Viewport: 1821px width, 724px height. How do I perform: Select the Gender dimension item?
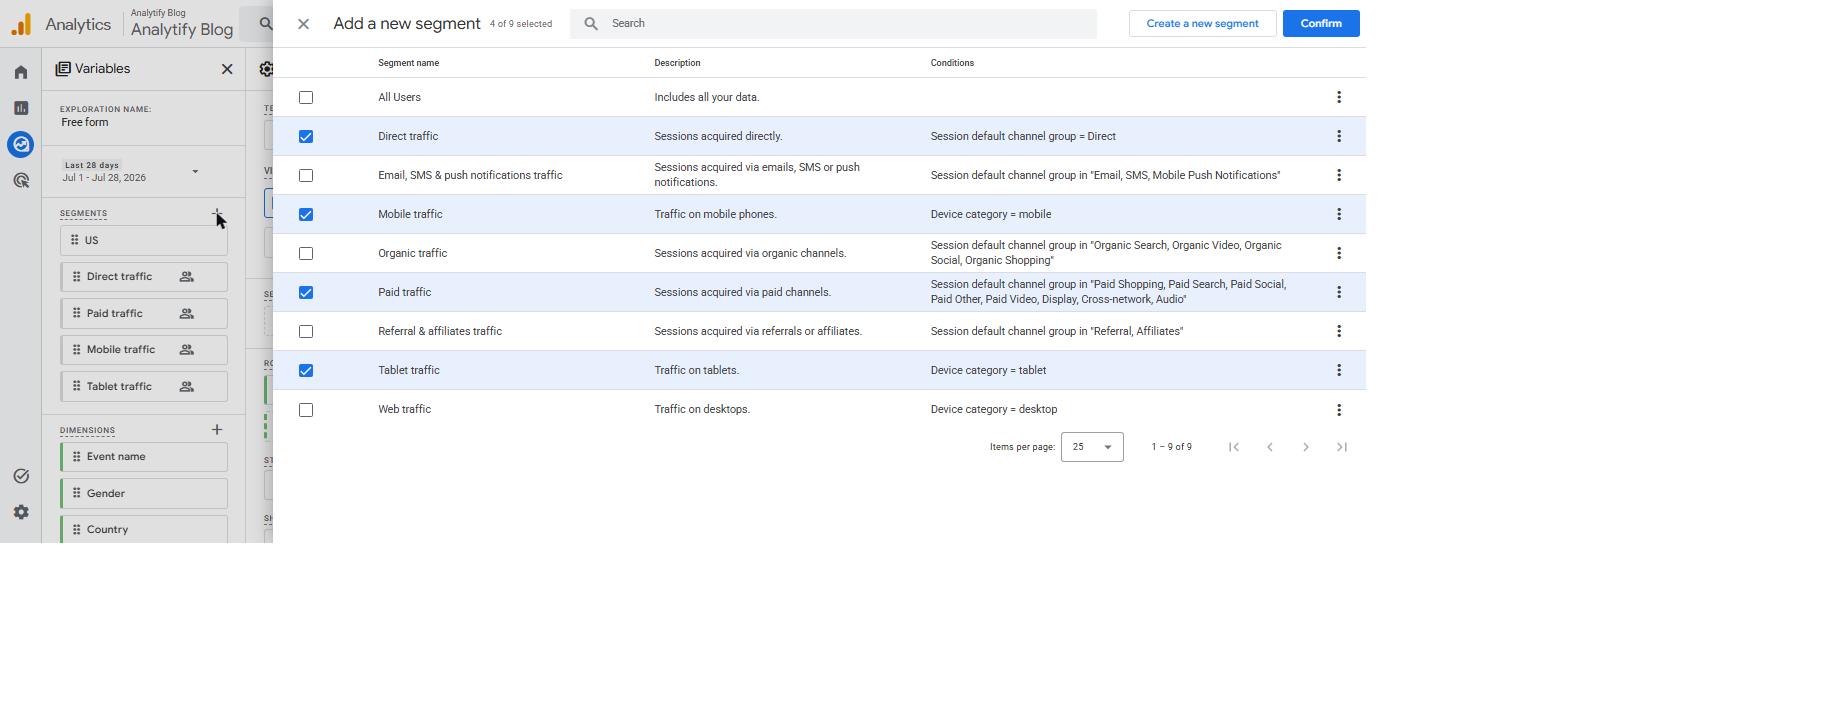pos(144,493)
